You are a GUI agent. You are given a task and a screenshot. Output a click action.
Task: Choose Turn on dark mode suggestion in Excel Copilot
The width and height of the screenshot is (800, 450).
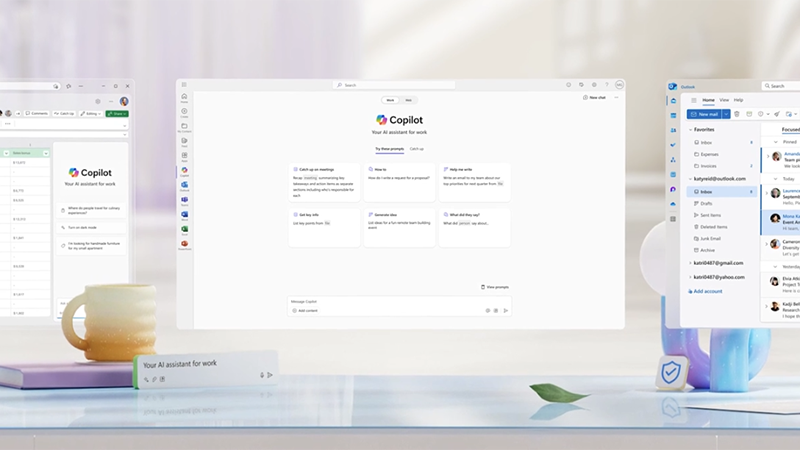click(x=91, y=228)
